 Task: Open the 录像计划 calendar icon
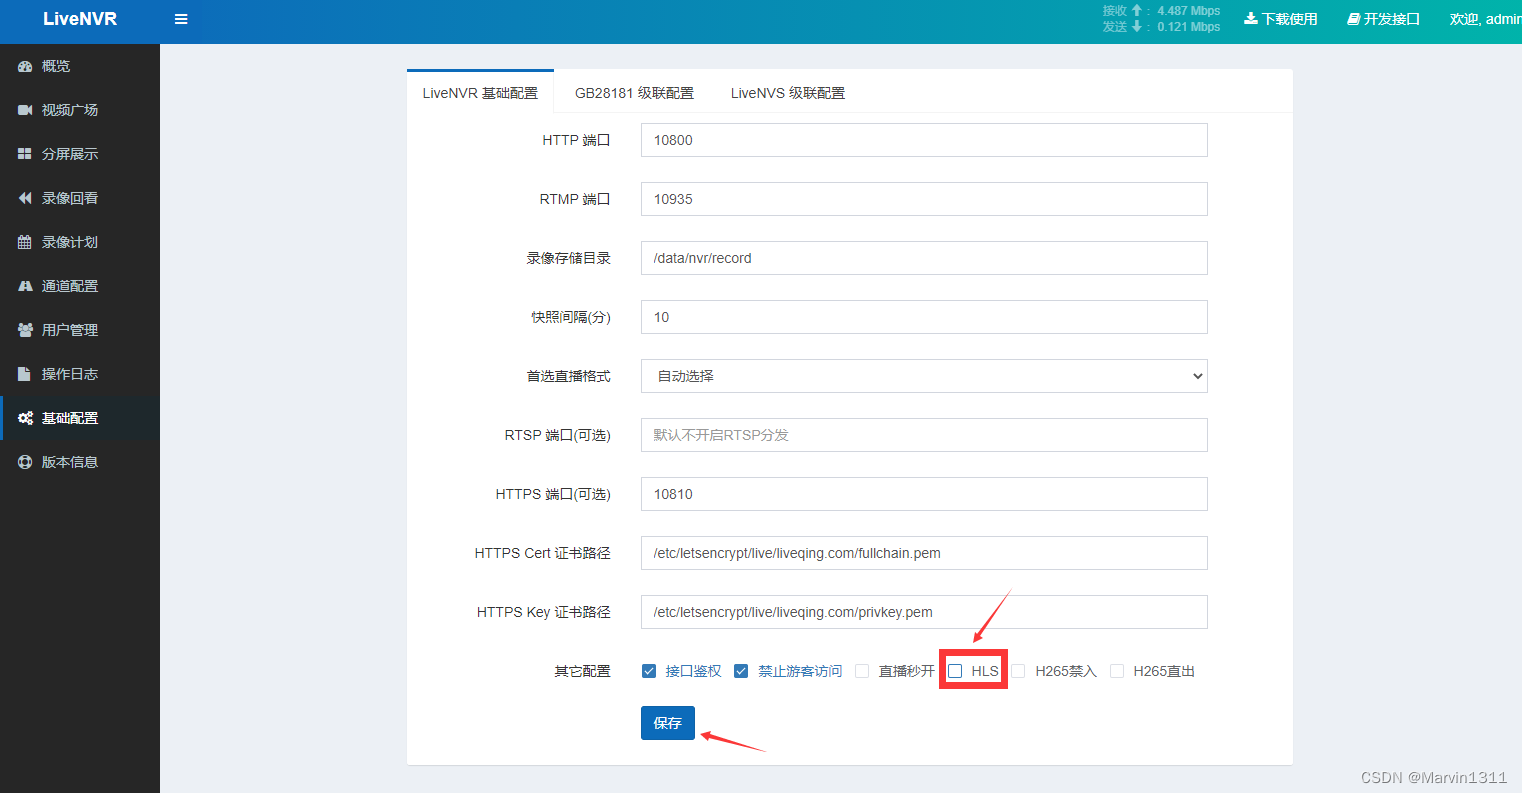coord(25,242)
